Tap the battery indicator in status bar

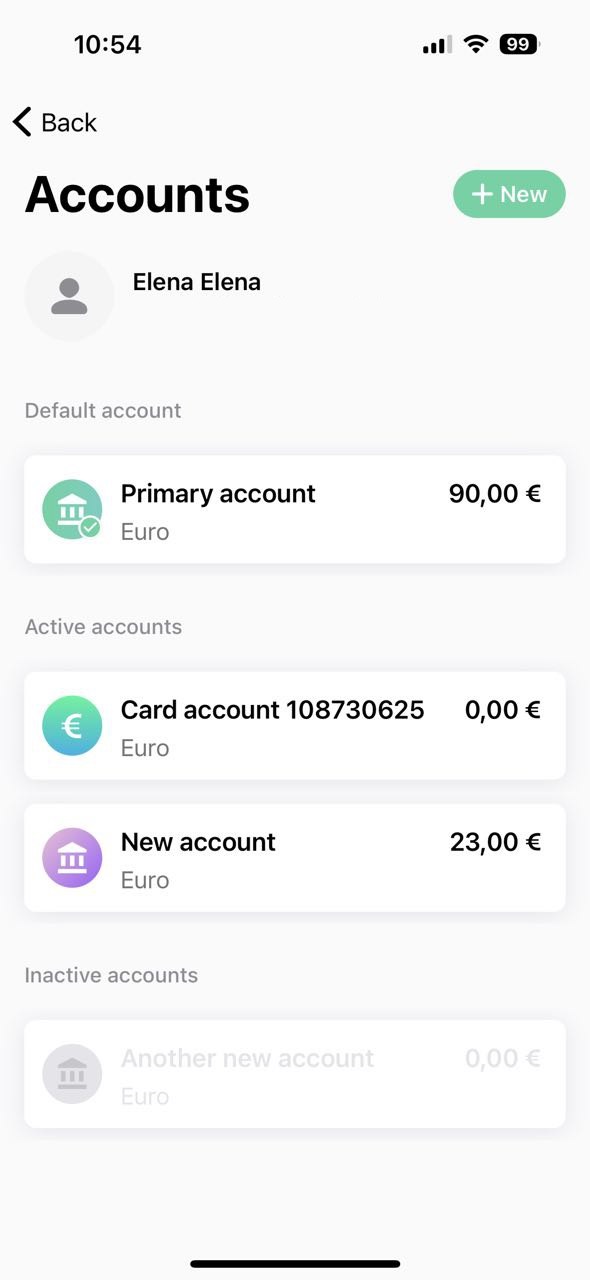[x=520, y=44]
